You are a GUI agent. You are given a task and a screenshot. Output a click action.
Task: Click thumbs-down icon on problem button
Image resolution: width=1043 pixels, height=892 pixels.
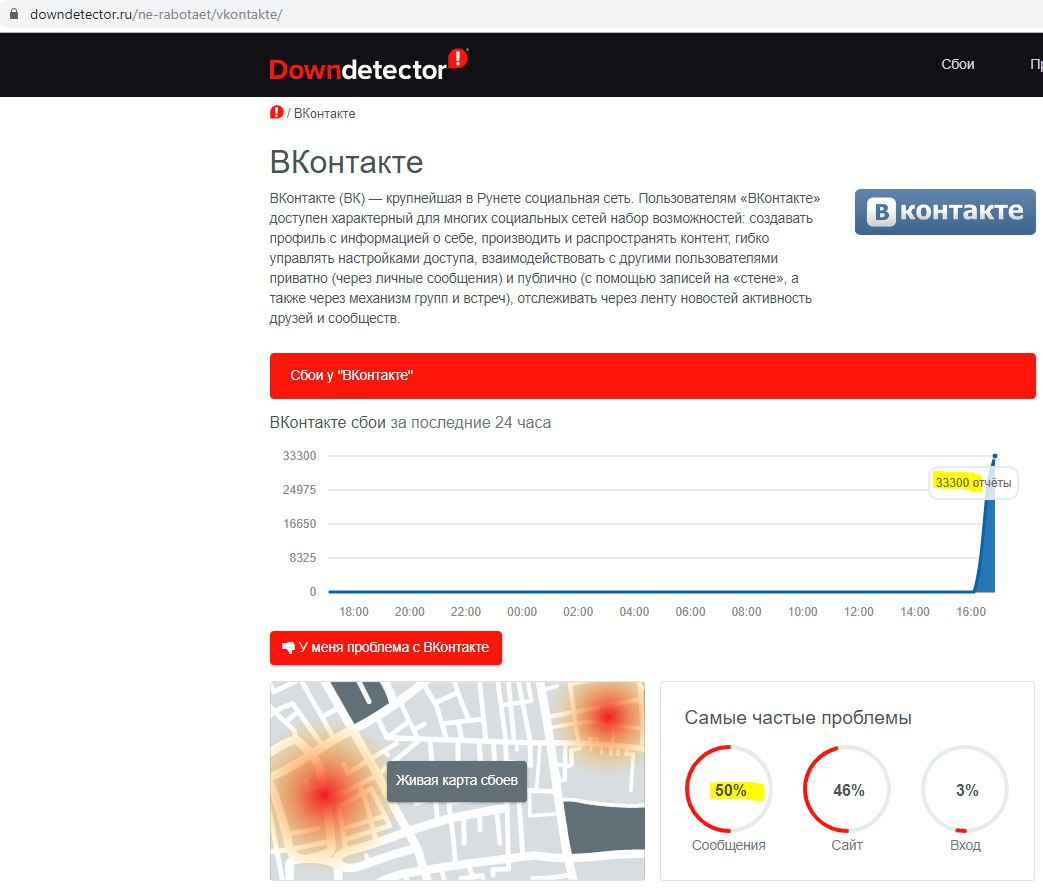click(288, 647)
